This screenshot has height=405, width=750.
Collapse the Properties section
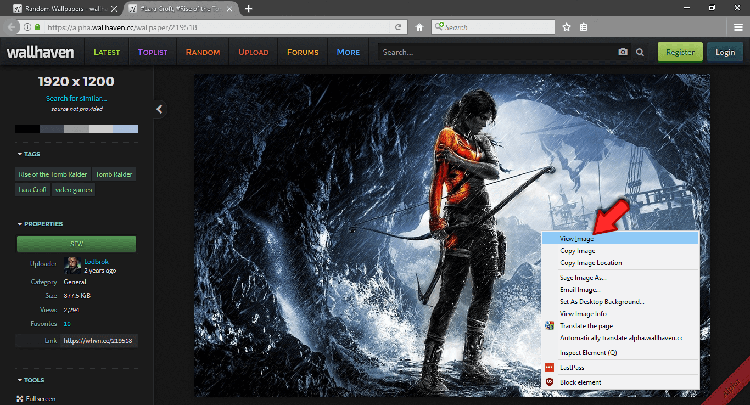pos(40,224)
